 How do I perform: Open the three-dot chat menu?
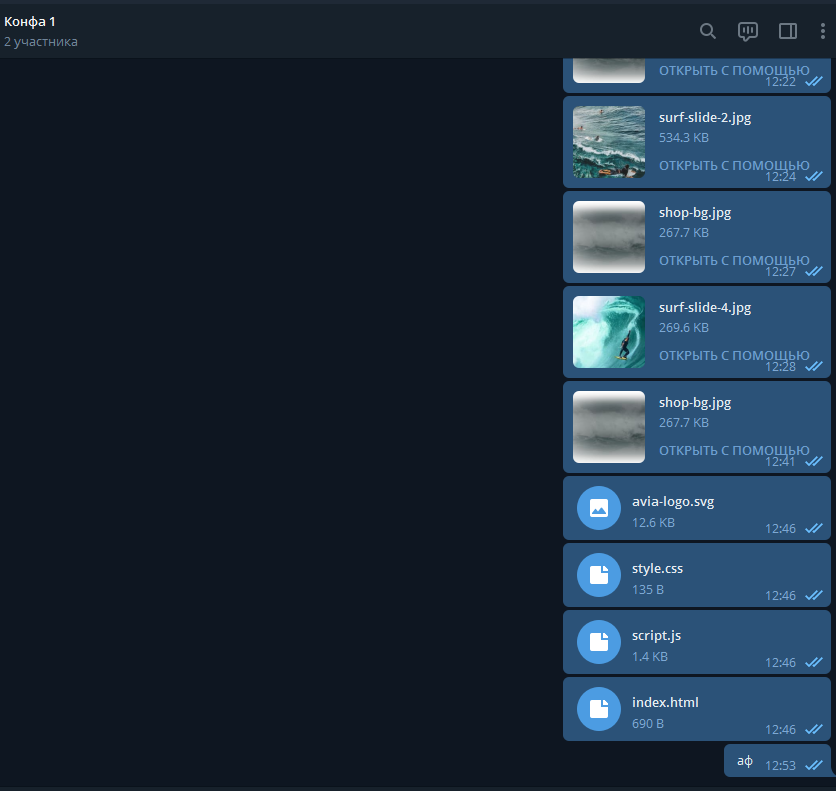[x=823, y=31]
